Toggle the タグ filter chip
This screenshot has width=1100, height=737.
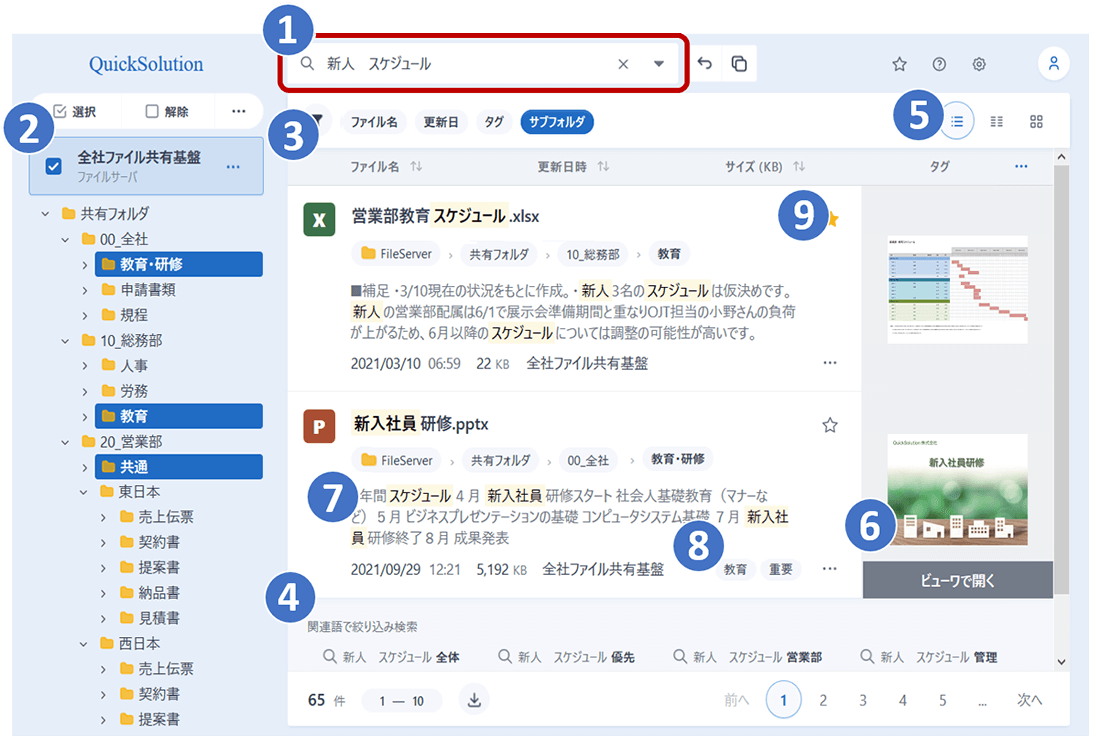point(494,122)
